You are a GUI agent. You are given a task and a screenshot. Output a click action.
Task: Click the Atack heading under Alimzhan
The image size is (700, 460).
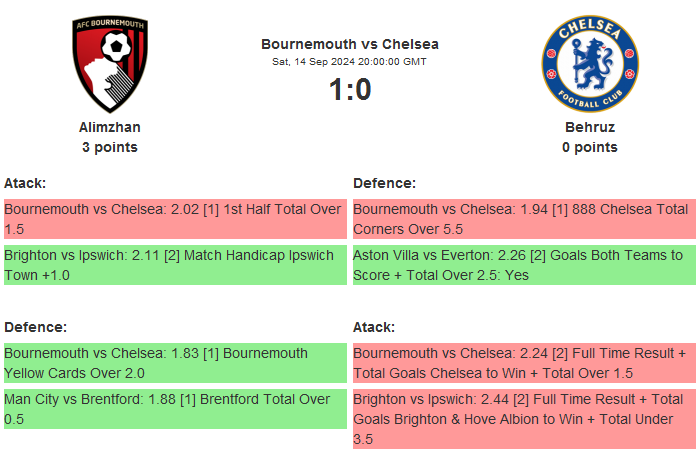(x=25, y=183)
